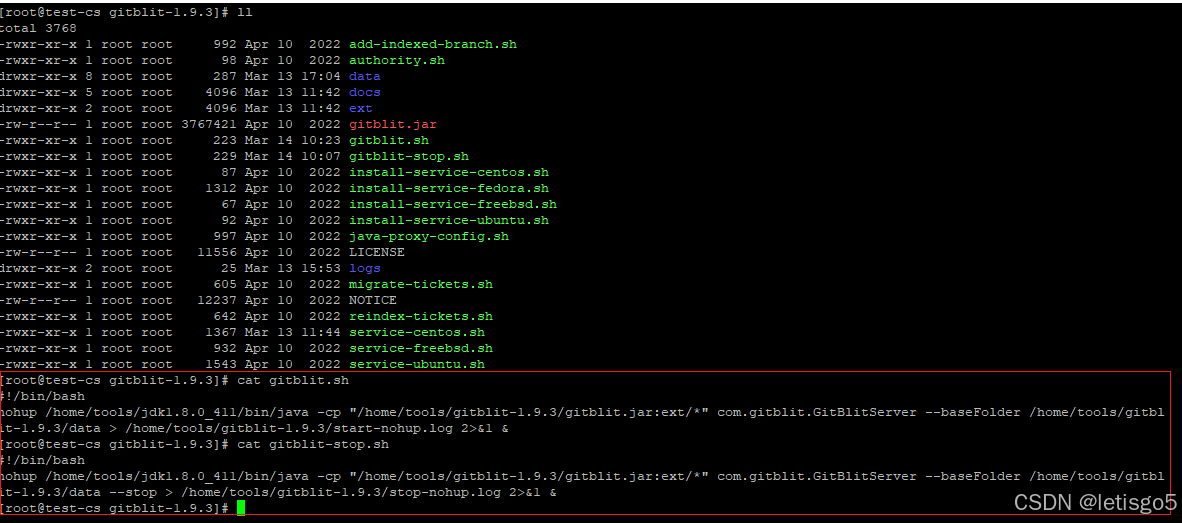Select 'Mar 14 10:07' timestamp of gitblit-stop.sh
This screenshot has width=1182, height=523.
tap(292, 156)
